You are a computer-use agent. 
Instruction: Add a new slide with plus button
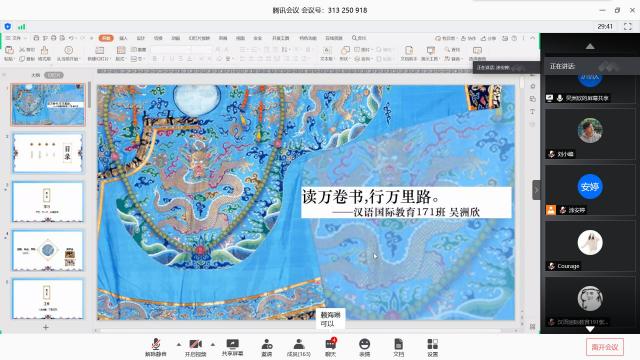[46, 327]
